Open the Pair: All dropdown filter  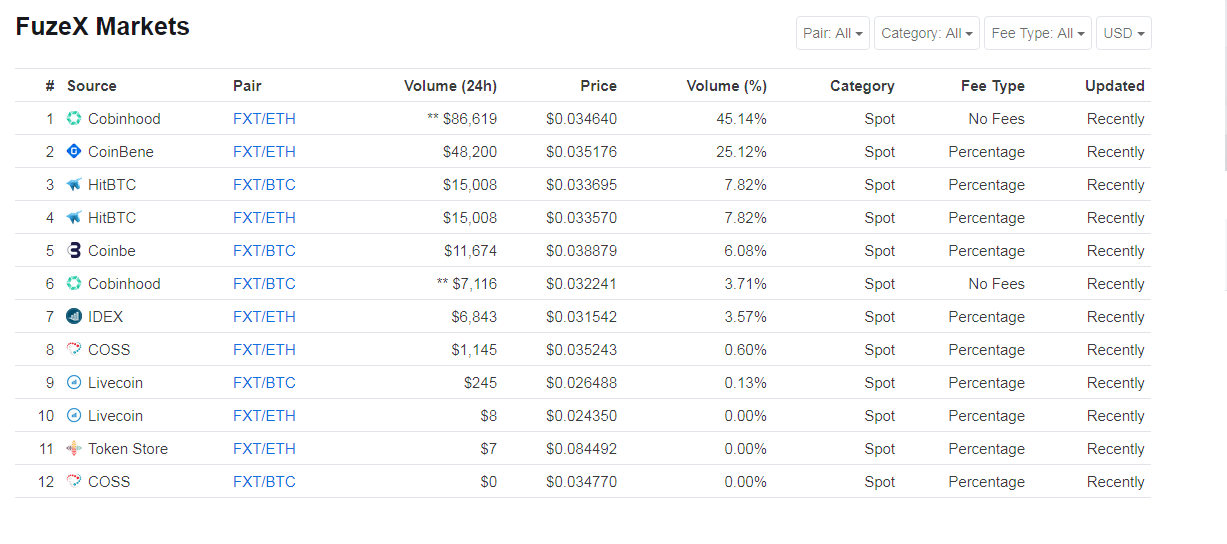coord(833,33)
